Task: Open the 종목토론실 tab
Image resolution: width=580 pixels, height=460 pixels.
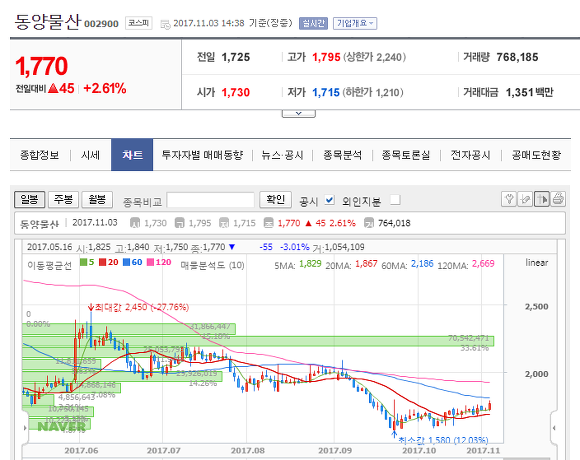Action: point(406,155)
